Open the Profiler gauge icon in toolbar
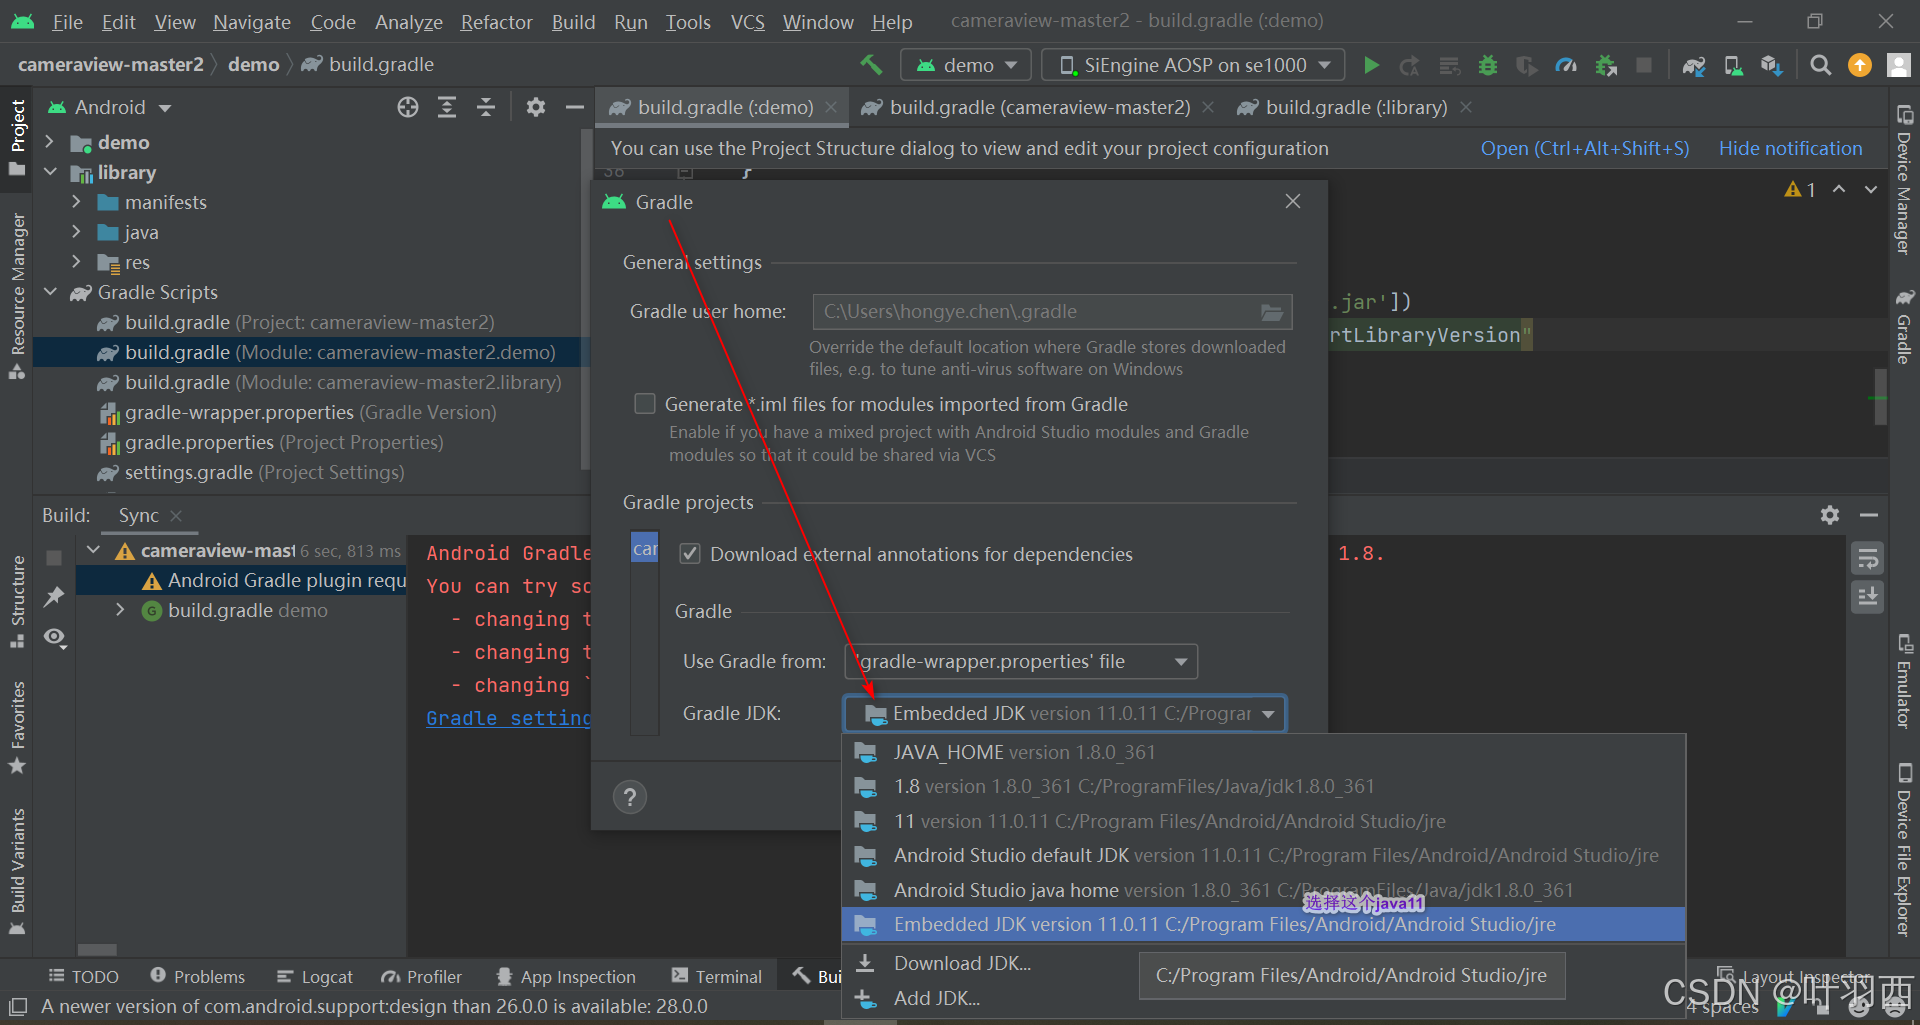The width and height of the screenshot is (1920, 1025). pyautogui.click(x=1566, y=65)
